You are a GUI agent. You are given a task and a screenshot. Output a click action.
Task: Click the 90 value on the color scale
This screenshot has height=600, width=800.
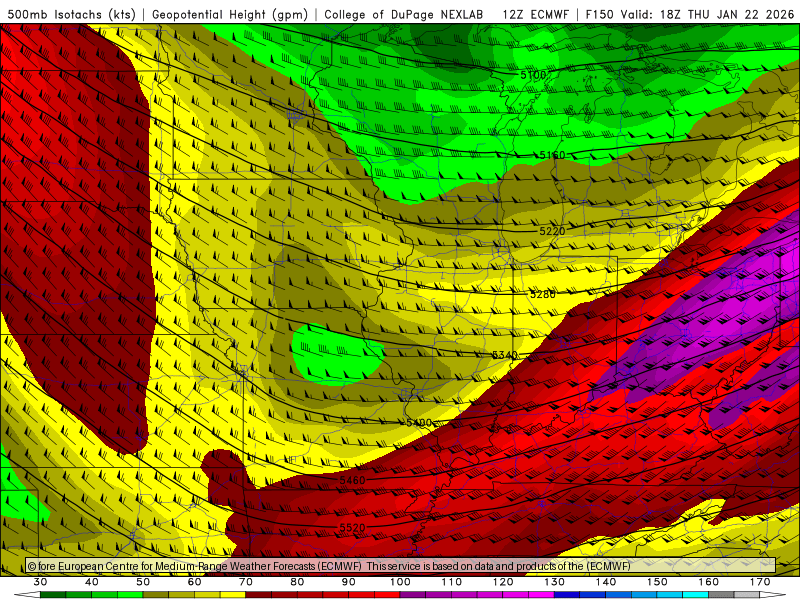(348, 582)
